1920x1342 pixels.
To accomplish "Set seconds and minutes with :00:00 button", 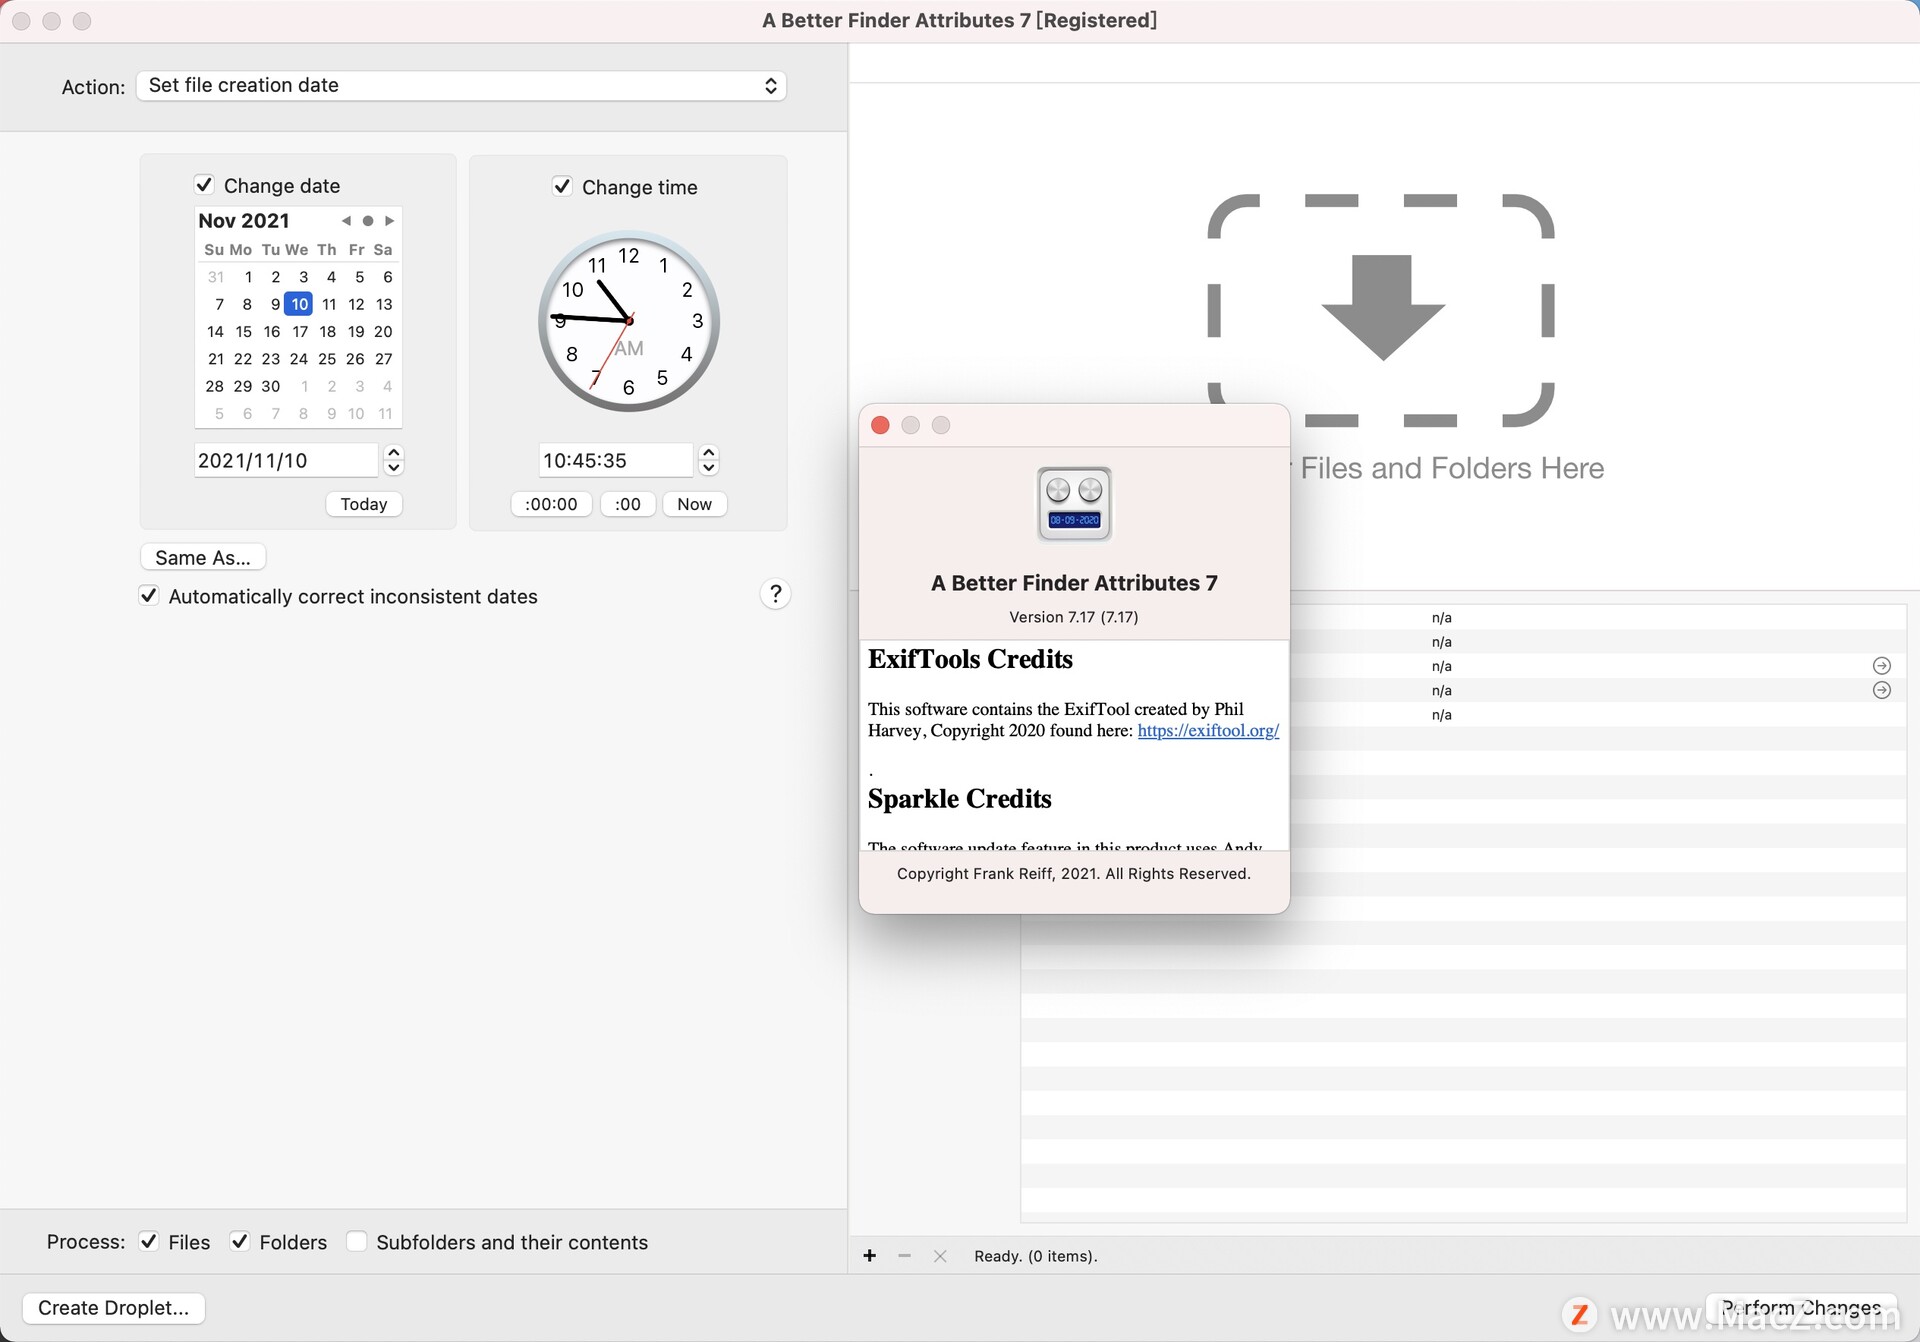I will [551, 504].
